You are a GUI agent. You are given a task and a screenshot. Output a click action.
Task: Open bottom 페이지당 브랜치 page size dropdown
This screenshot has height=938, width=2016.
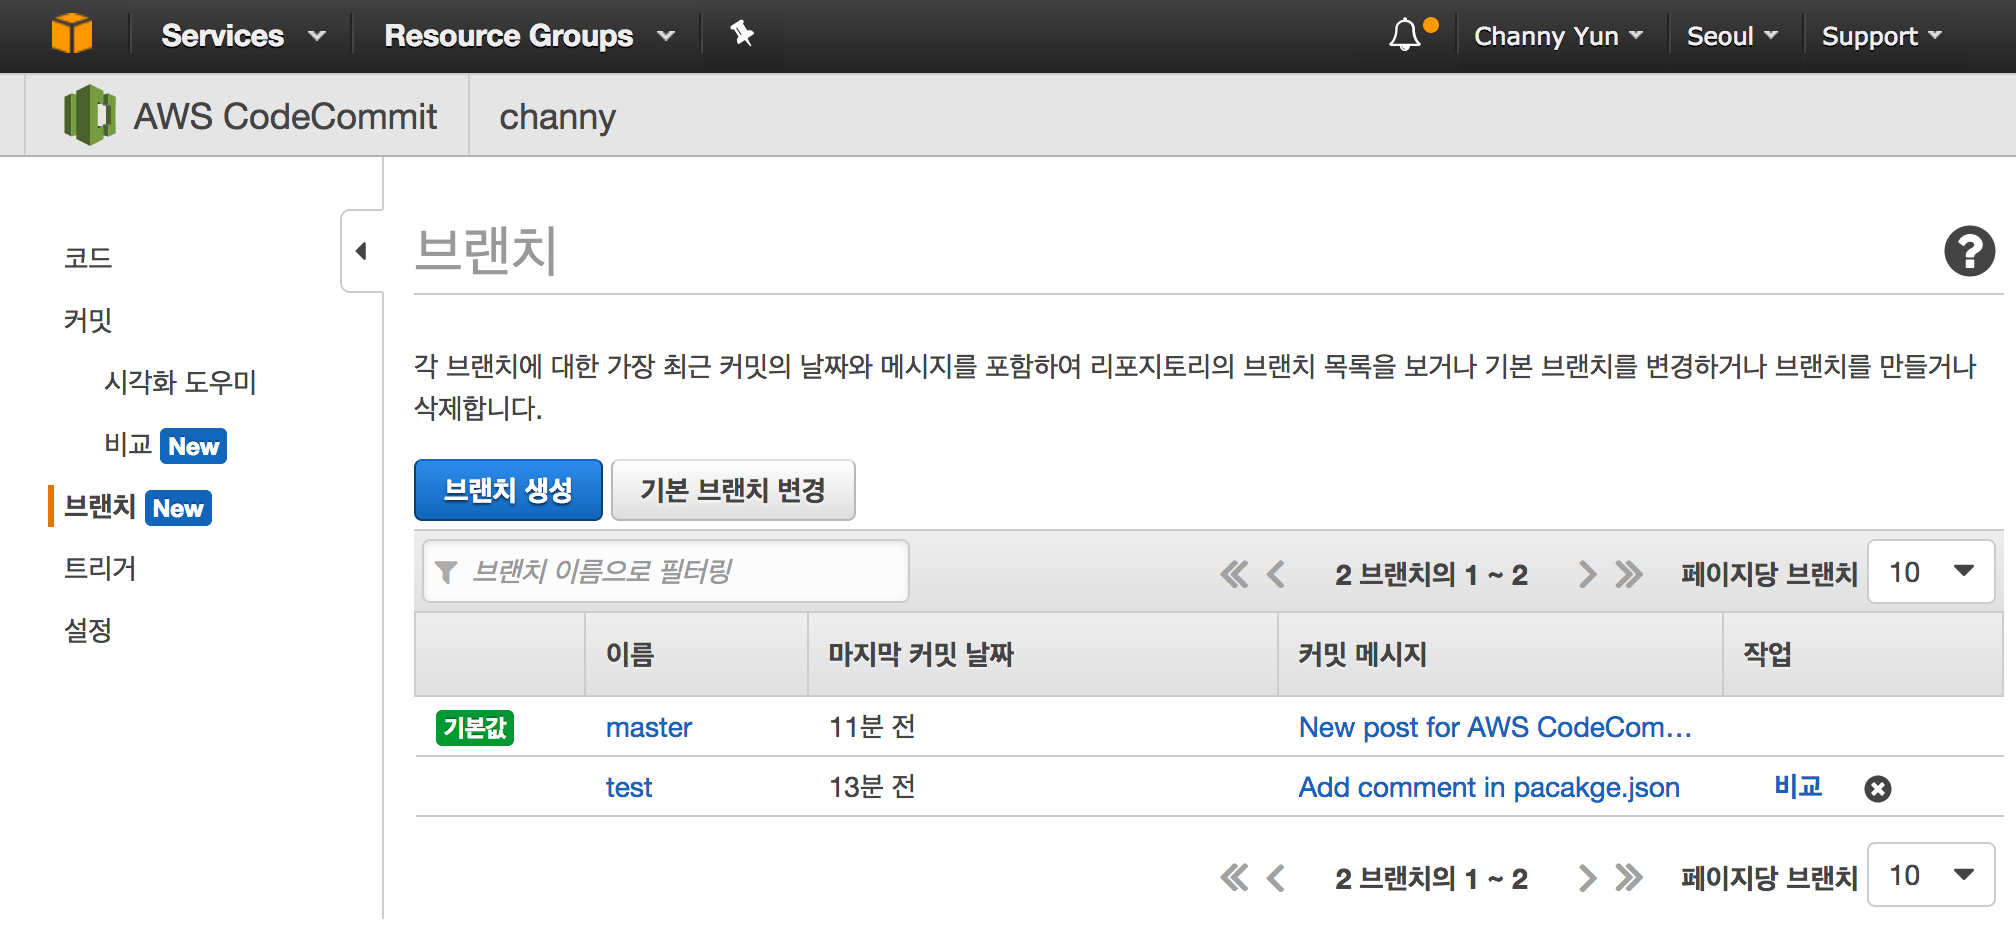1931,875
